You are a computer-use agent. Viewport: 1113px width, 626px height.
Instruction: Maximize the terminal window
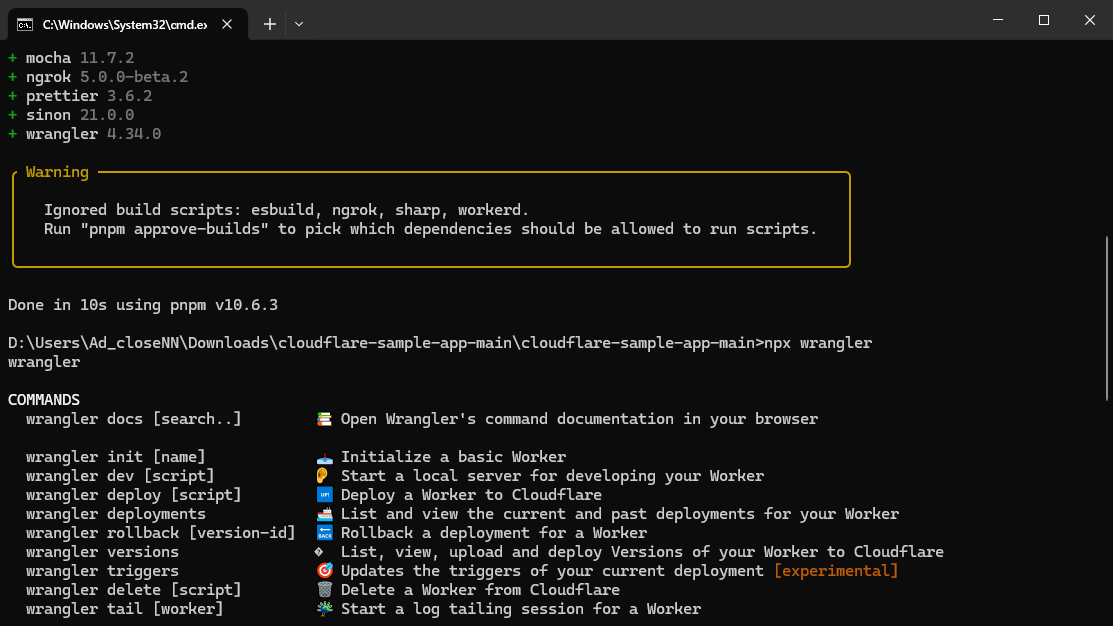coord(1043,20)
